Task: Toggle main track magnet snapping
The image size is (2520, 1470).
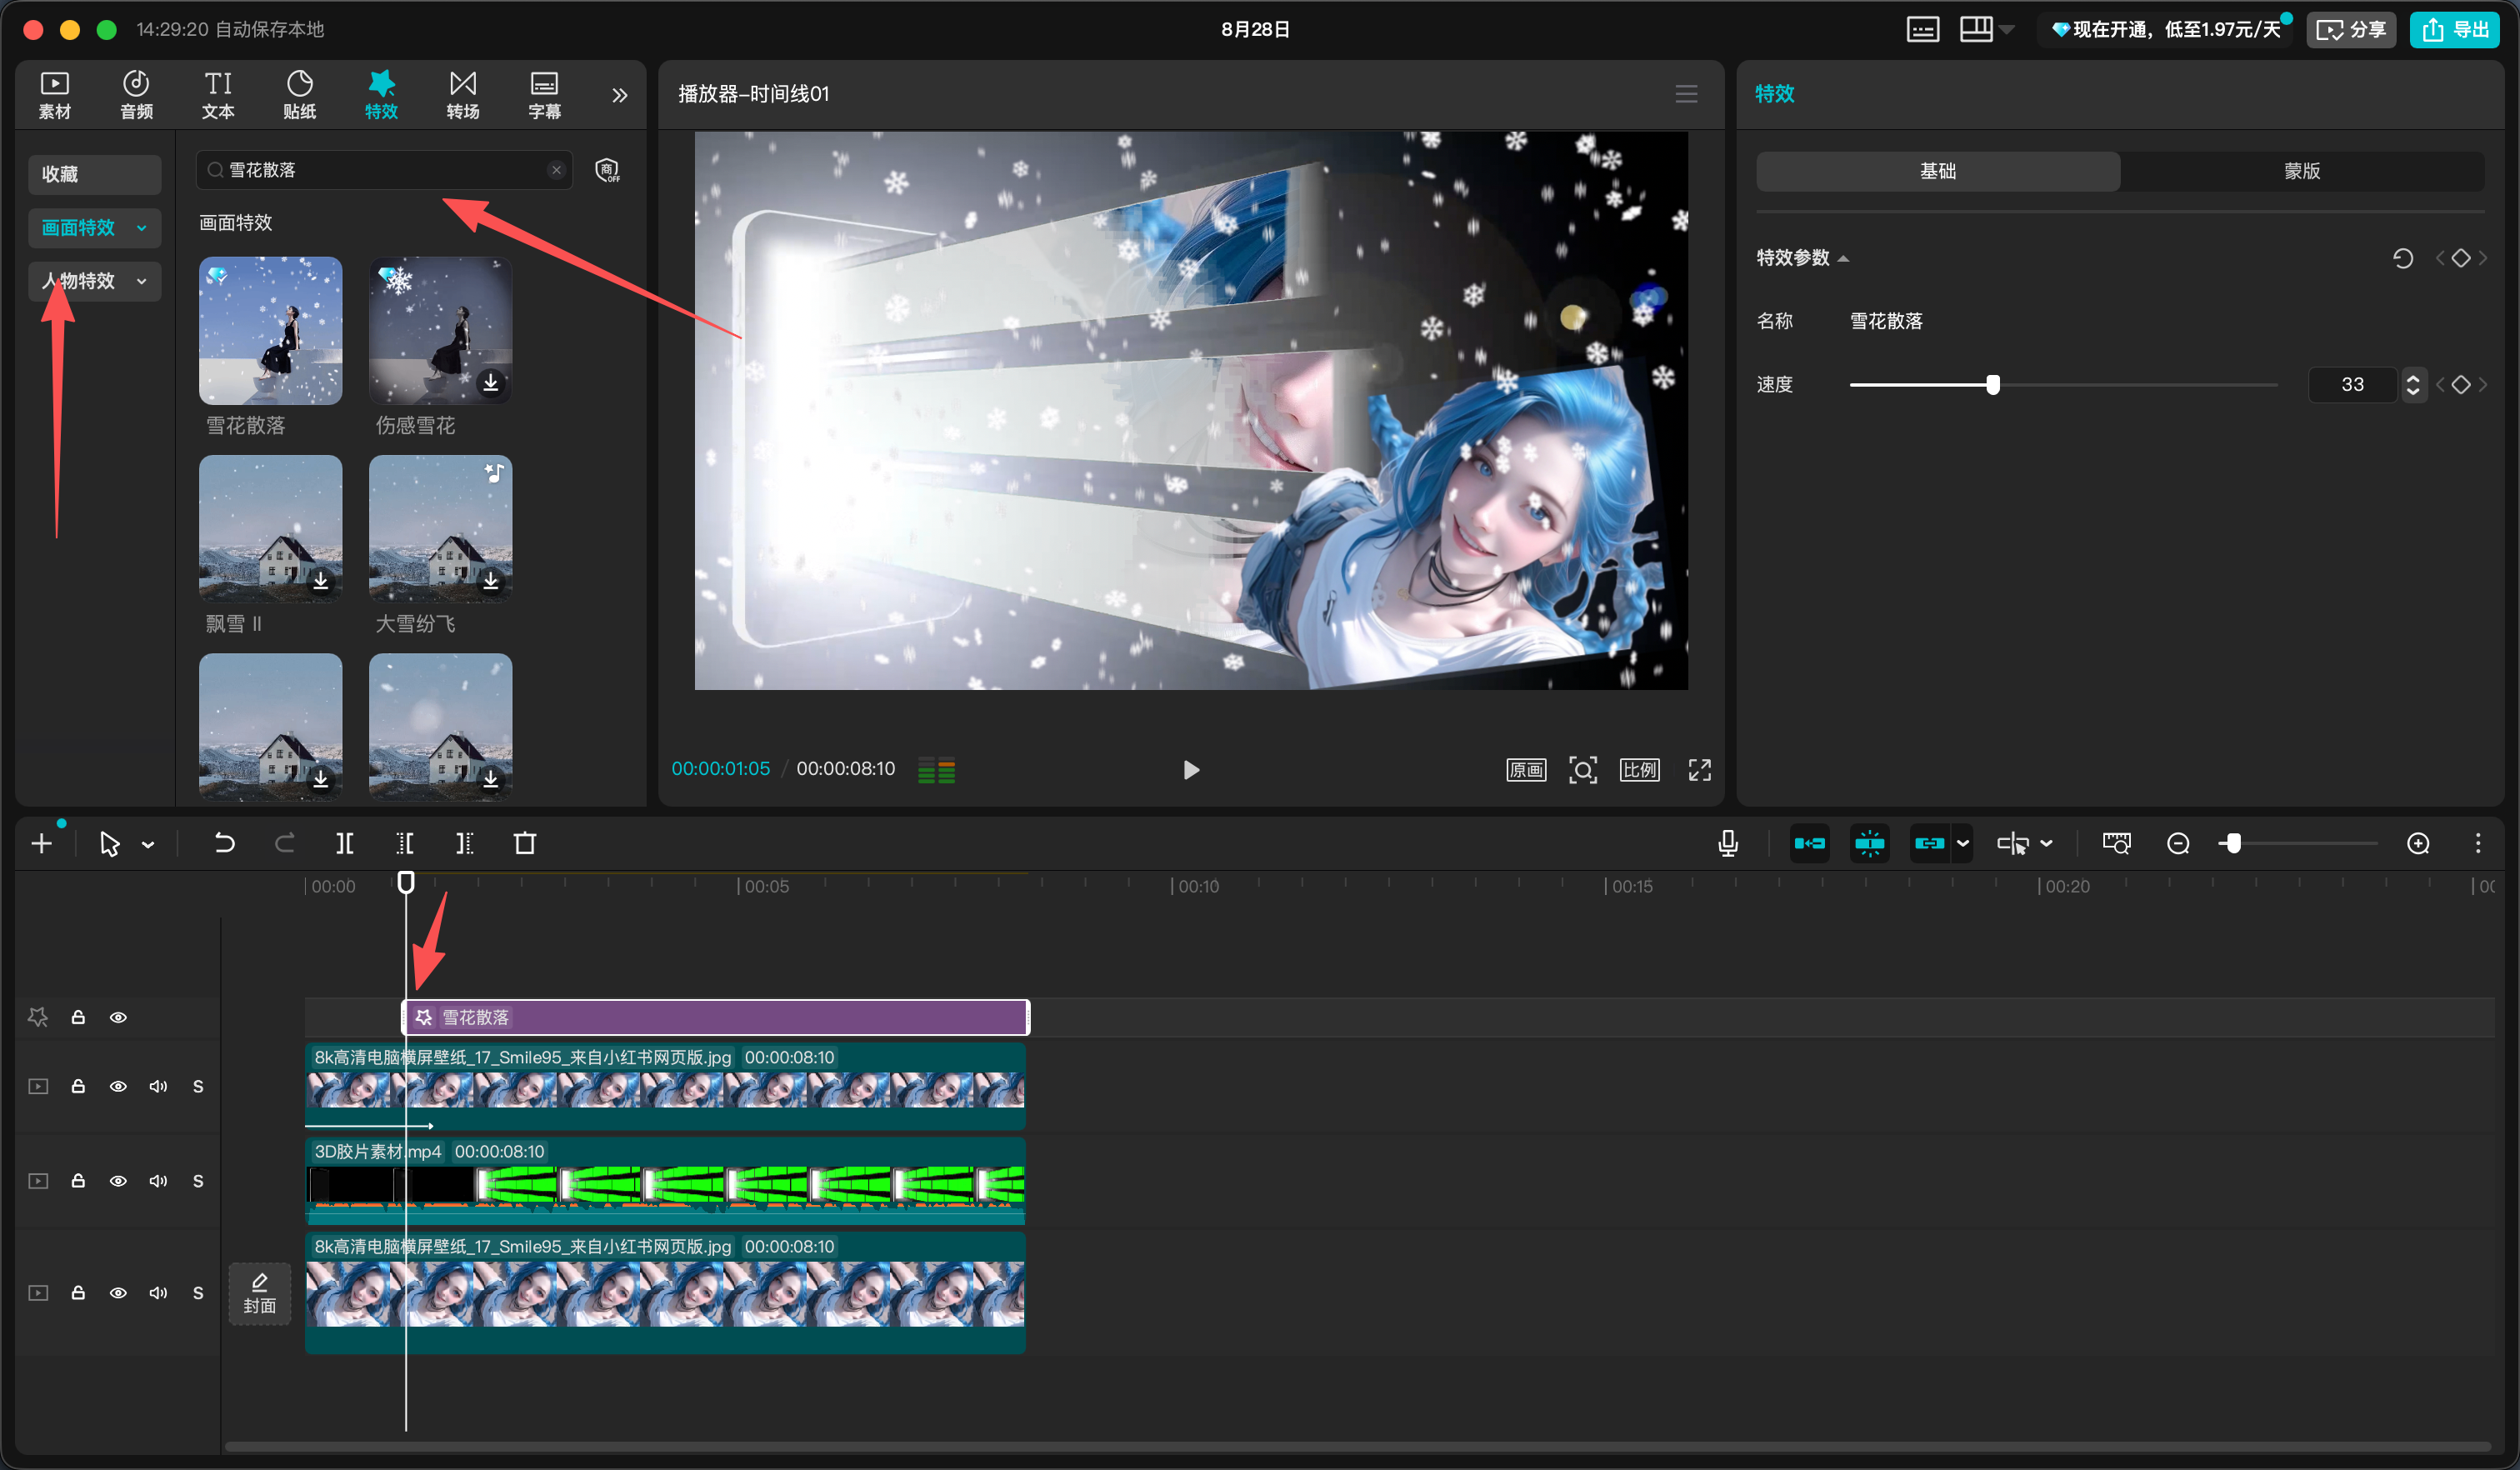Action: 1809,843
